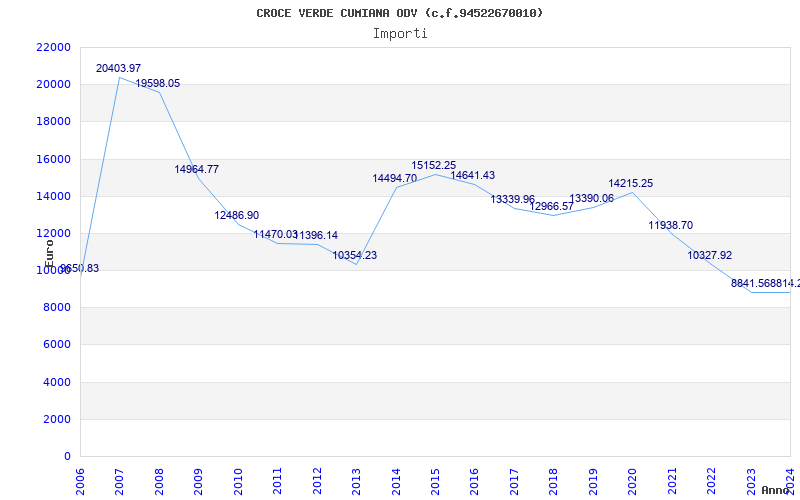Click the 11938.70 value label
This screenshot has height=500, width=800.
[x=671, y=226]
